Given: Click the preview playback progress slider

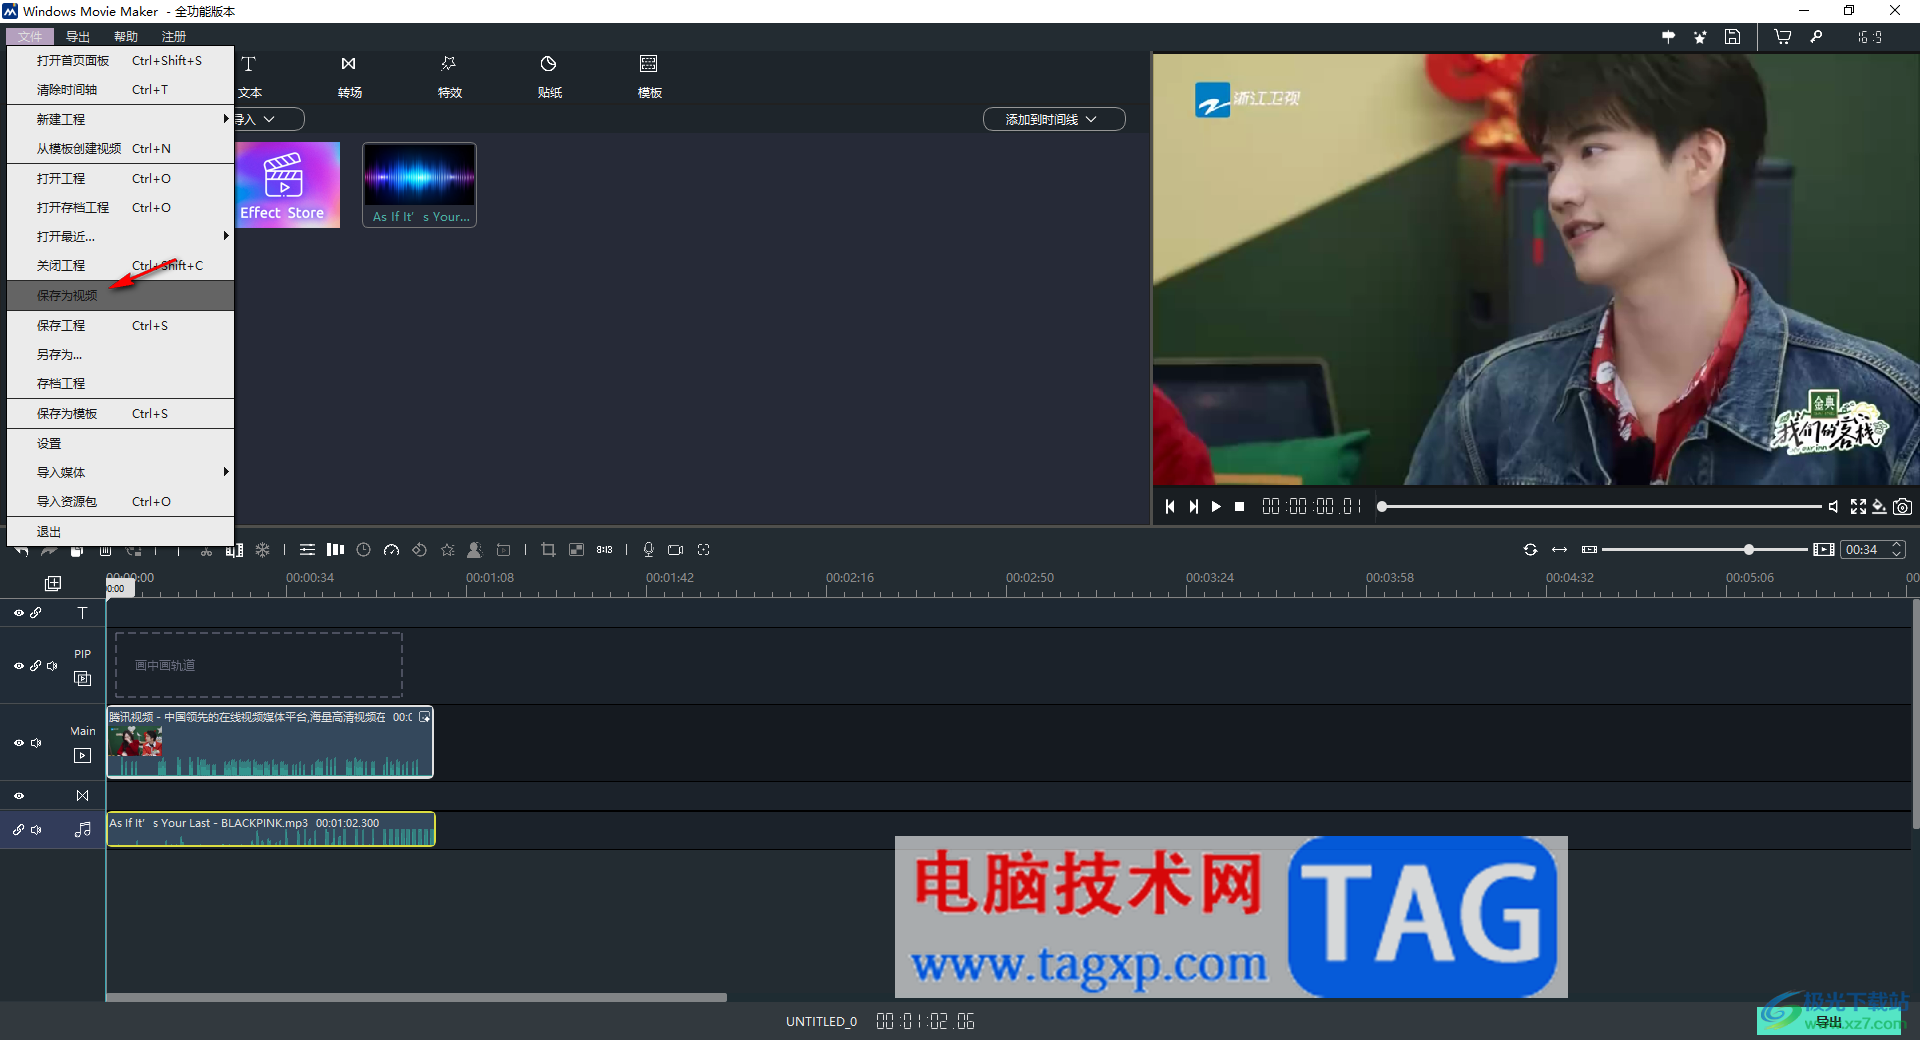Looking at the screenshot, I should pyautogui.click(x=1600, y=507).
